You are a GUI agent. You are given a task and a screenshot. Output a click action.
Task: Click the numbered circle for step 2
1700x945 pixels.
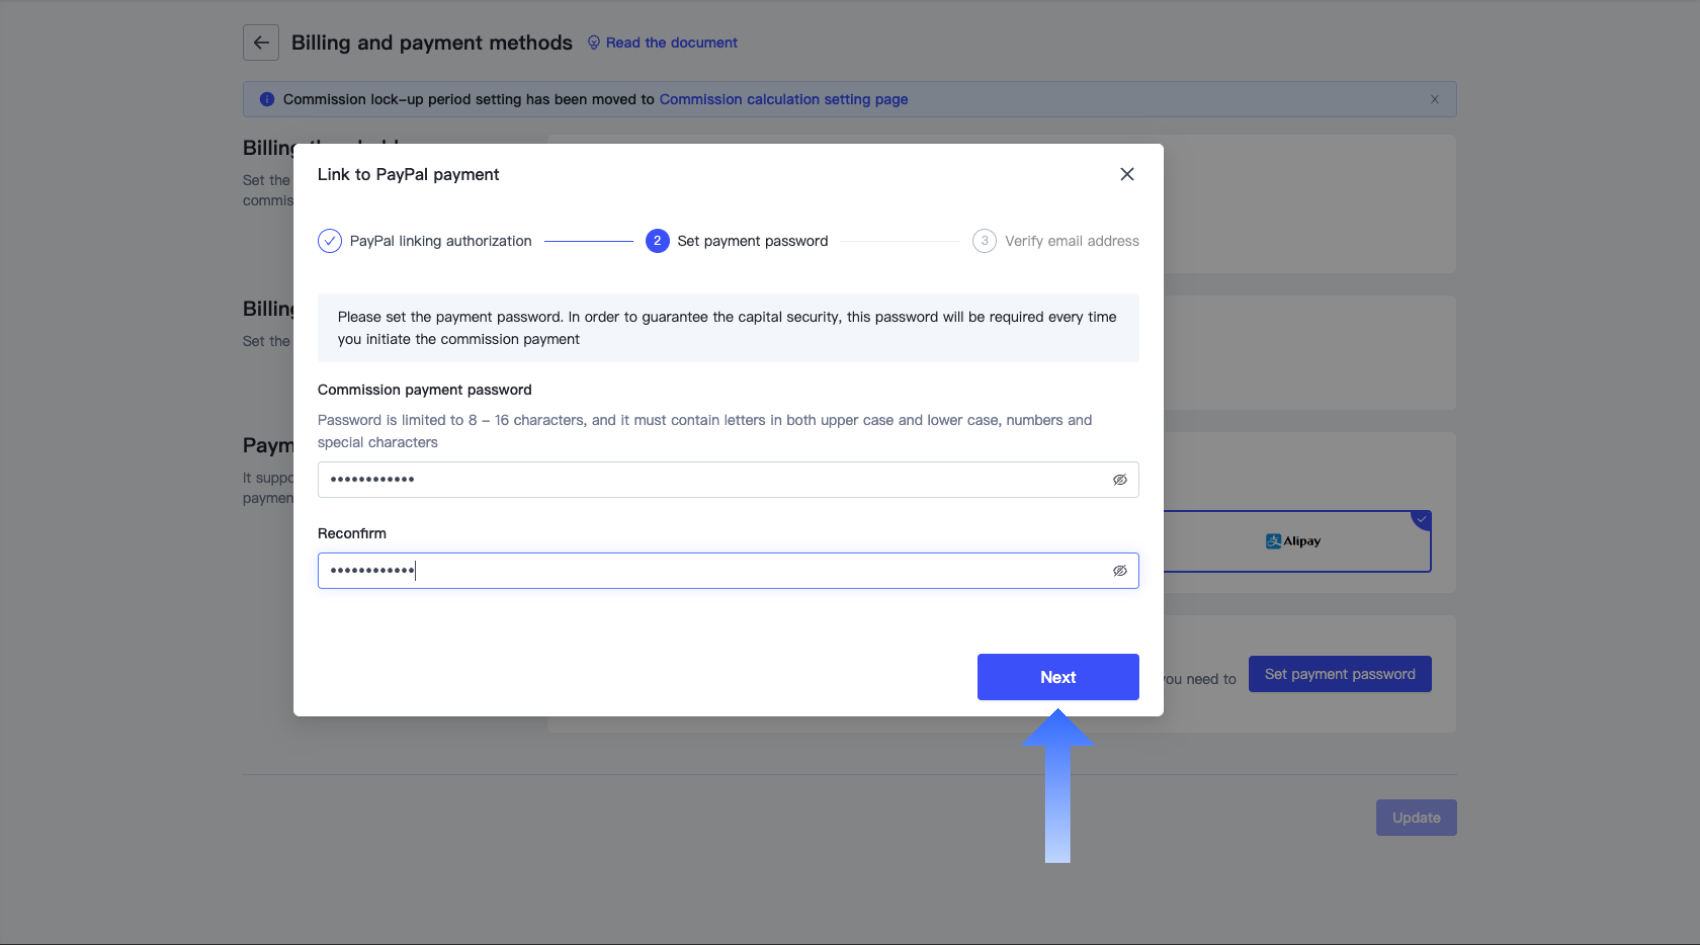point(657,241)
